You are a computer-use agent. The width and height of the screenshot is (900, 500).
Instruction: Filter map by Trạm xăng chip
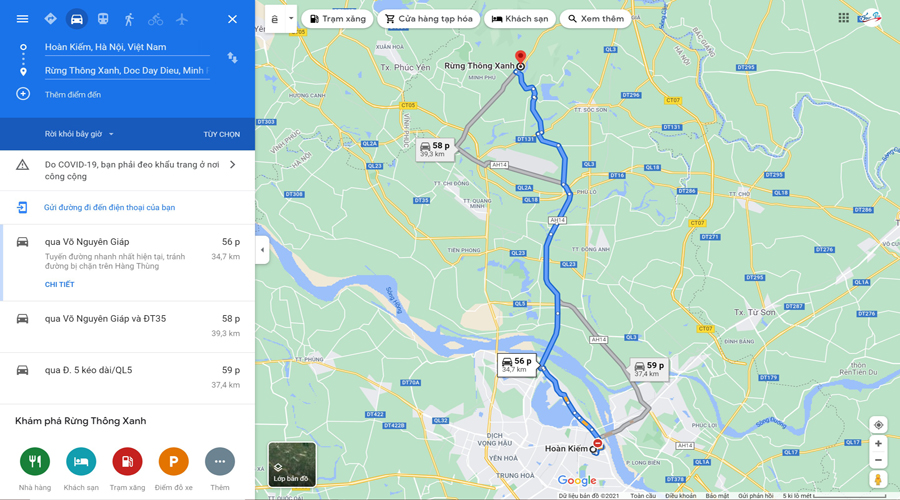pos(338,19)
